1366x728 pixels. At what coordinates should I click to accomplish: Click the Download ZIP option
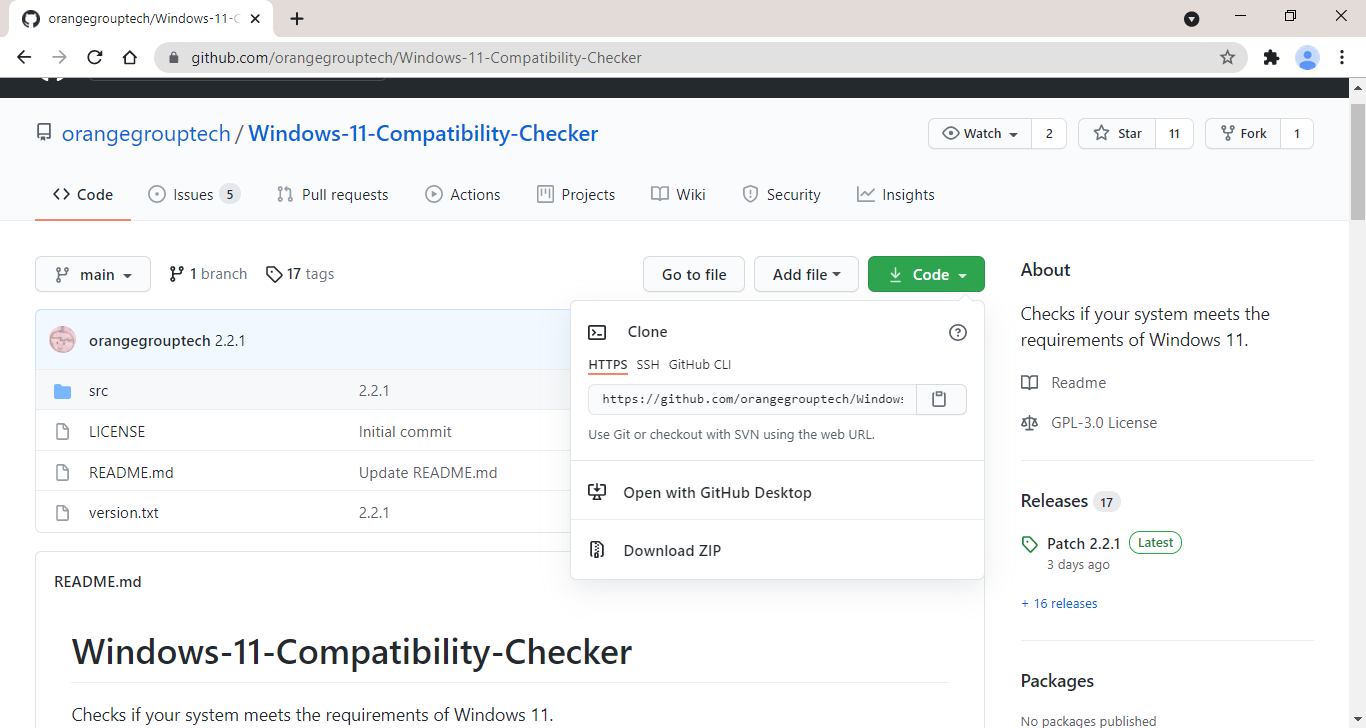coord(671,549)
